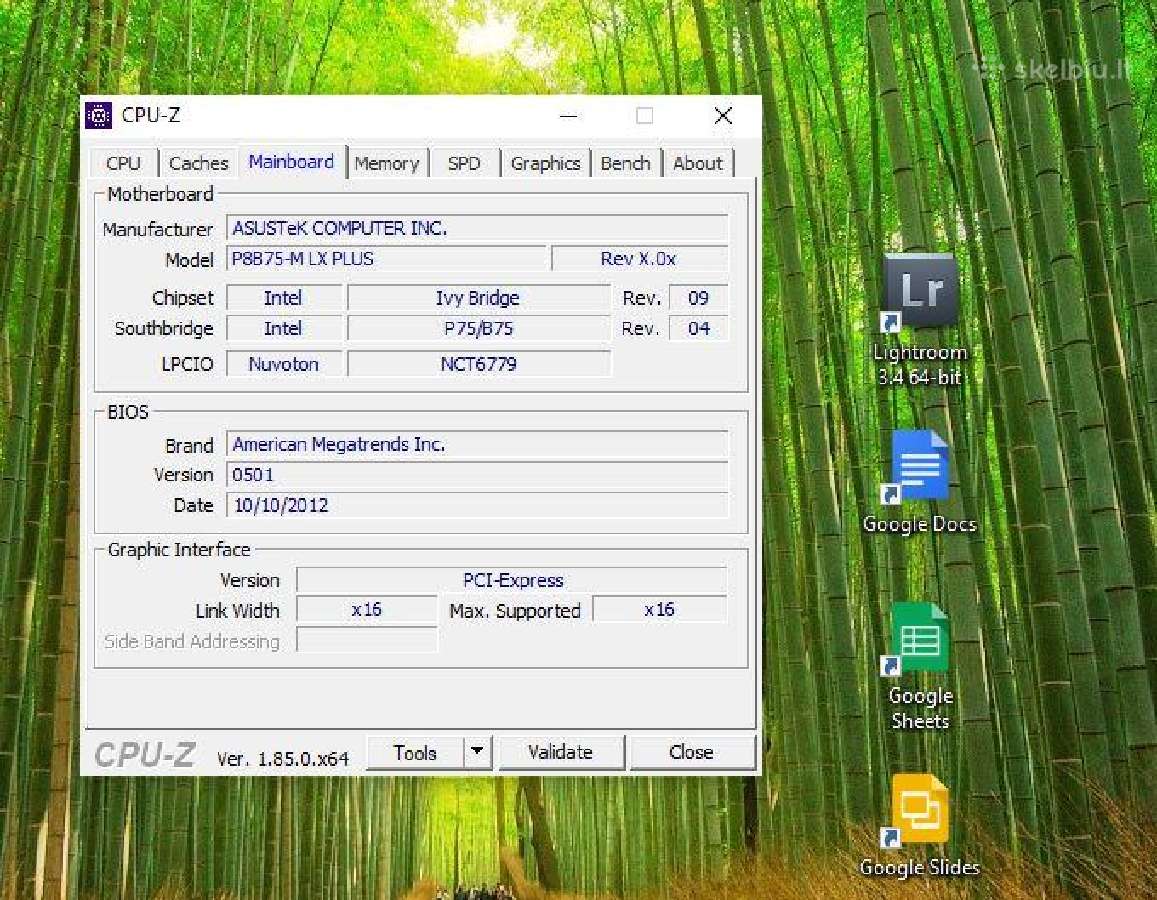
Task: Open the Bench tab
Action: click(625, 163)
